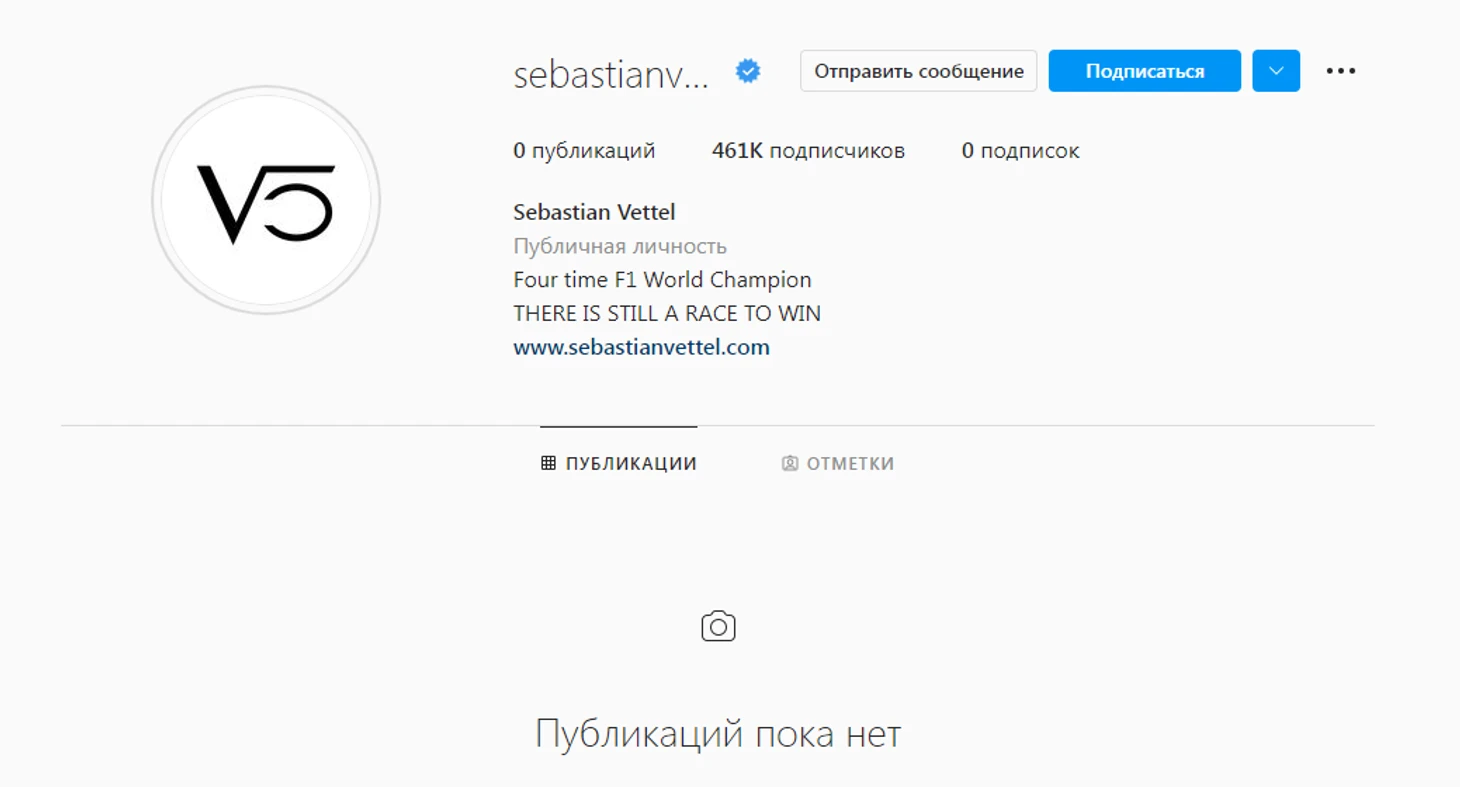Click the tagged-person icon beside ОТМЕТКИ
The image size is (1460, 787).
click(x=790, y=463)
